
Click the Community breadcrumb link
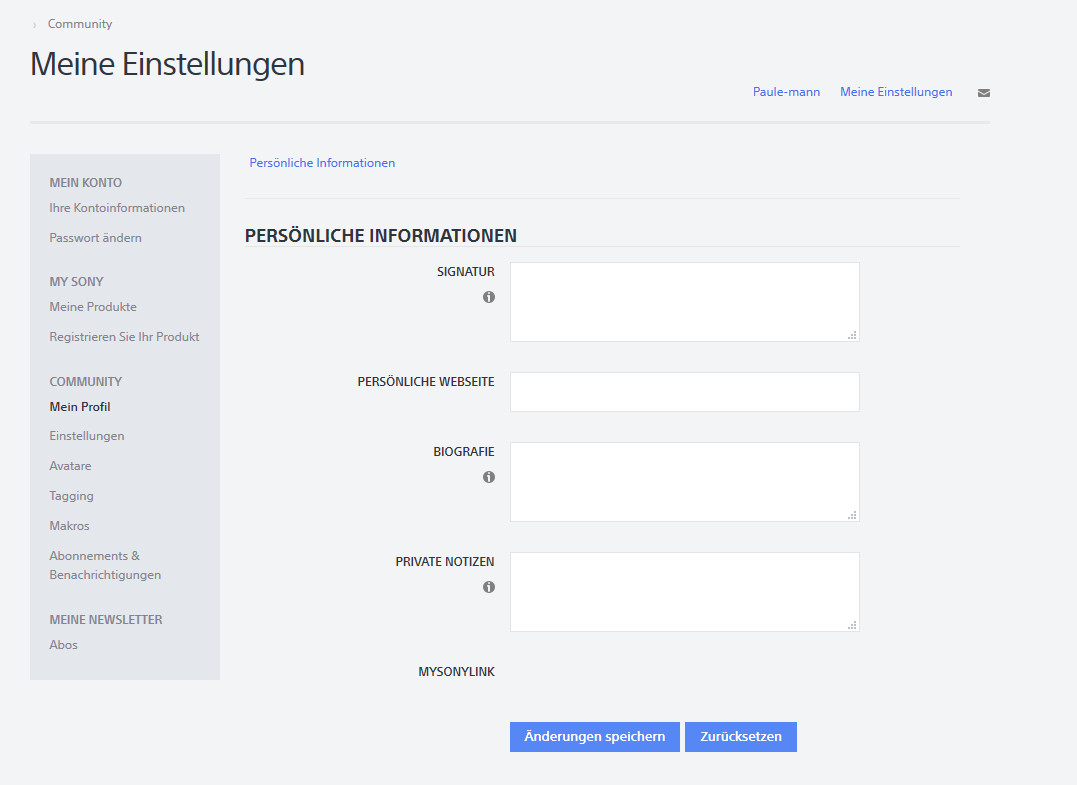point(80,24)
